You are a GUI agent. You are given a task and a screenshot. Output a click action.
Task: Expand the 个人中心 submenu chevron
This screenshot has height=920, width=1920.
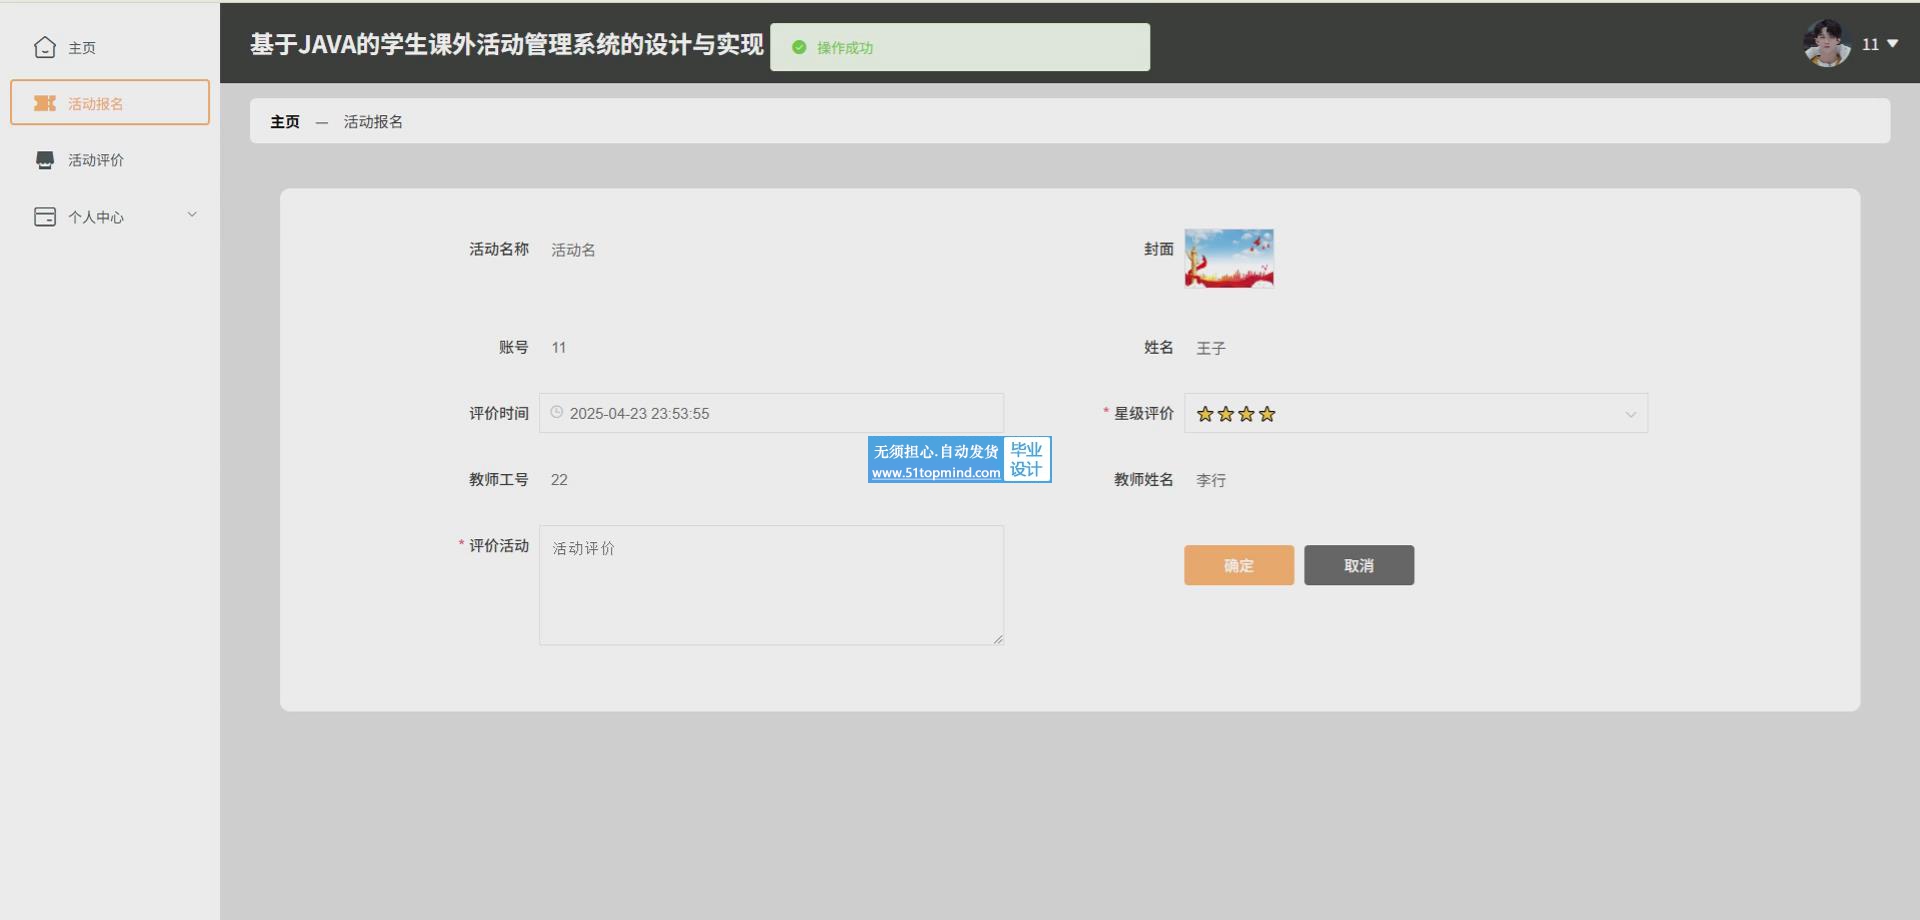pos(192,215)
